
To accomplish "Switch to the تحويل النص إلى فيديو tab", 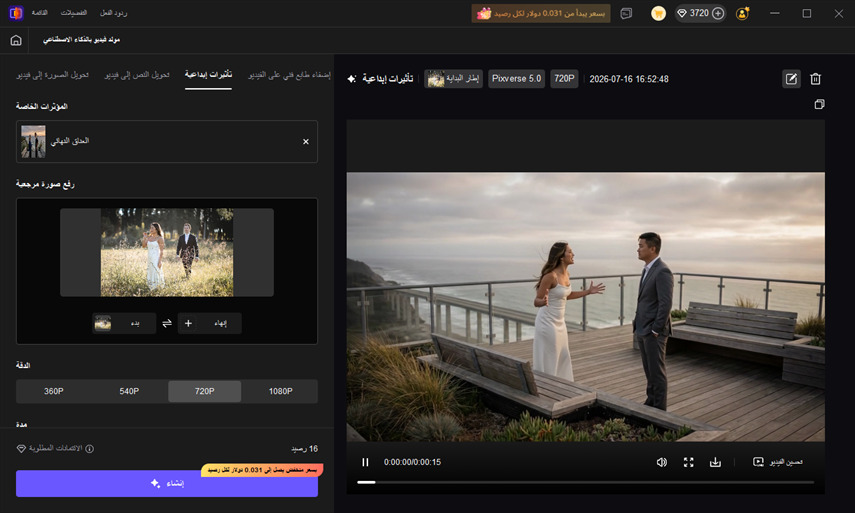I will 137,75.
